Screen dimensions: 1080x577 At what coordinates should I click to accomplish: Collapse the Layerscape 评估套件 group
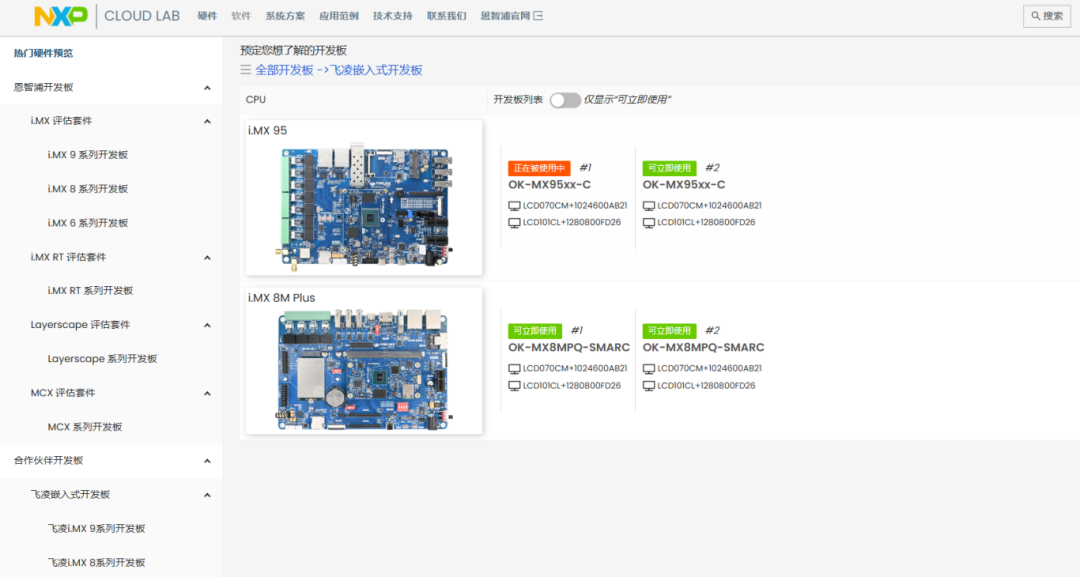click(207, 325)
